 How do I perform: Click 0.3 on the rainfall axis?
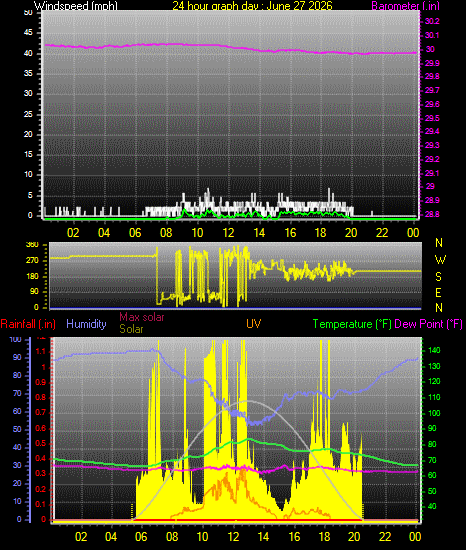41,474
